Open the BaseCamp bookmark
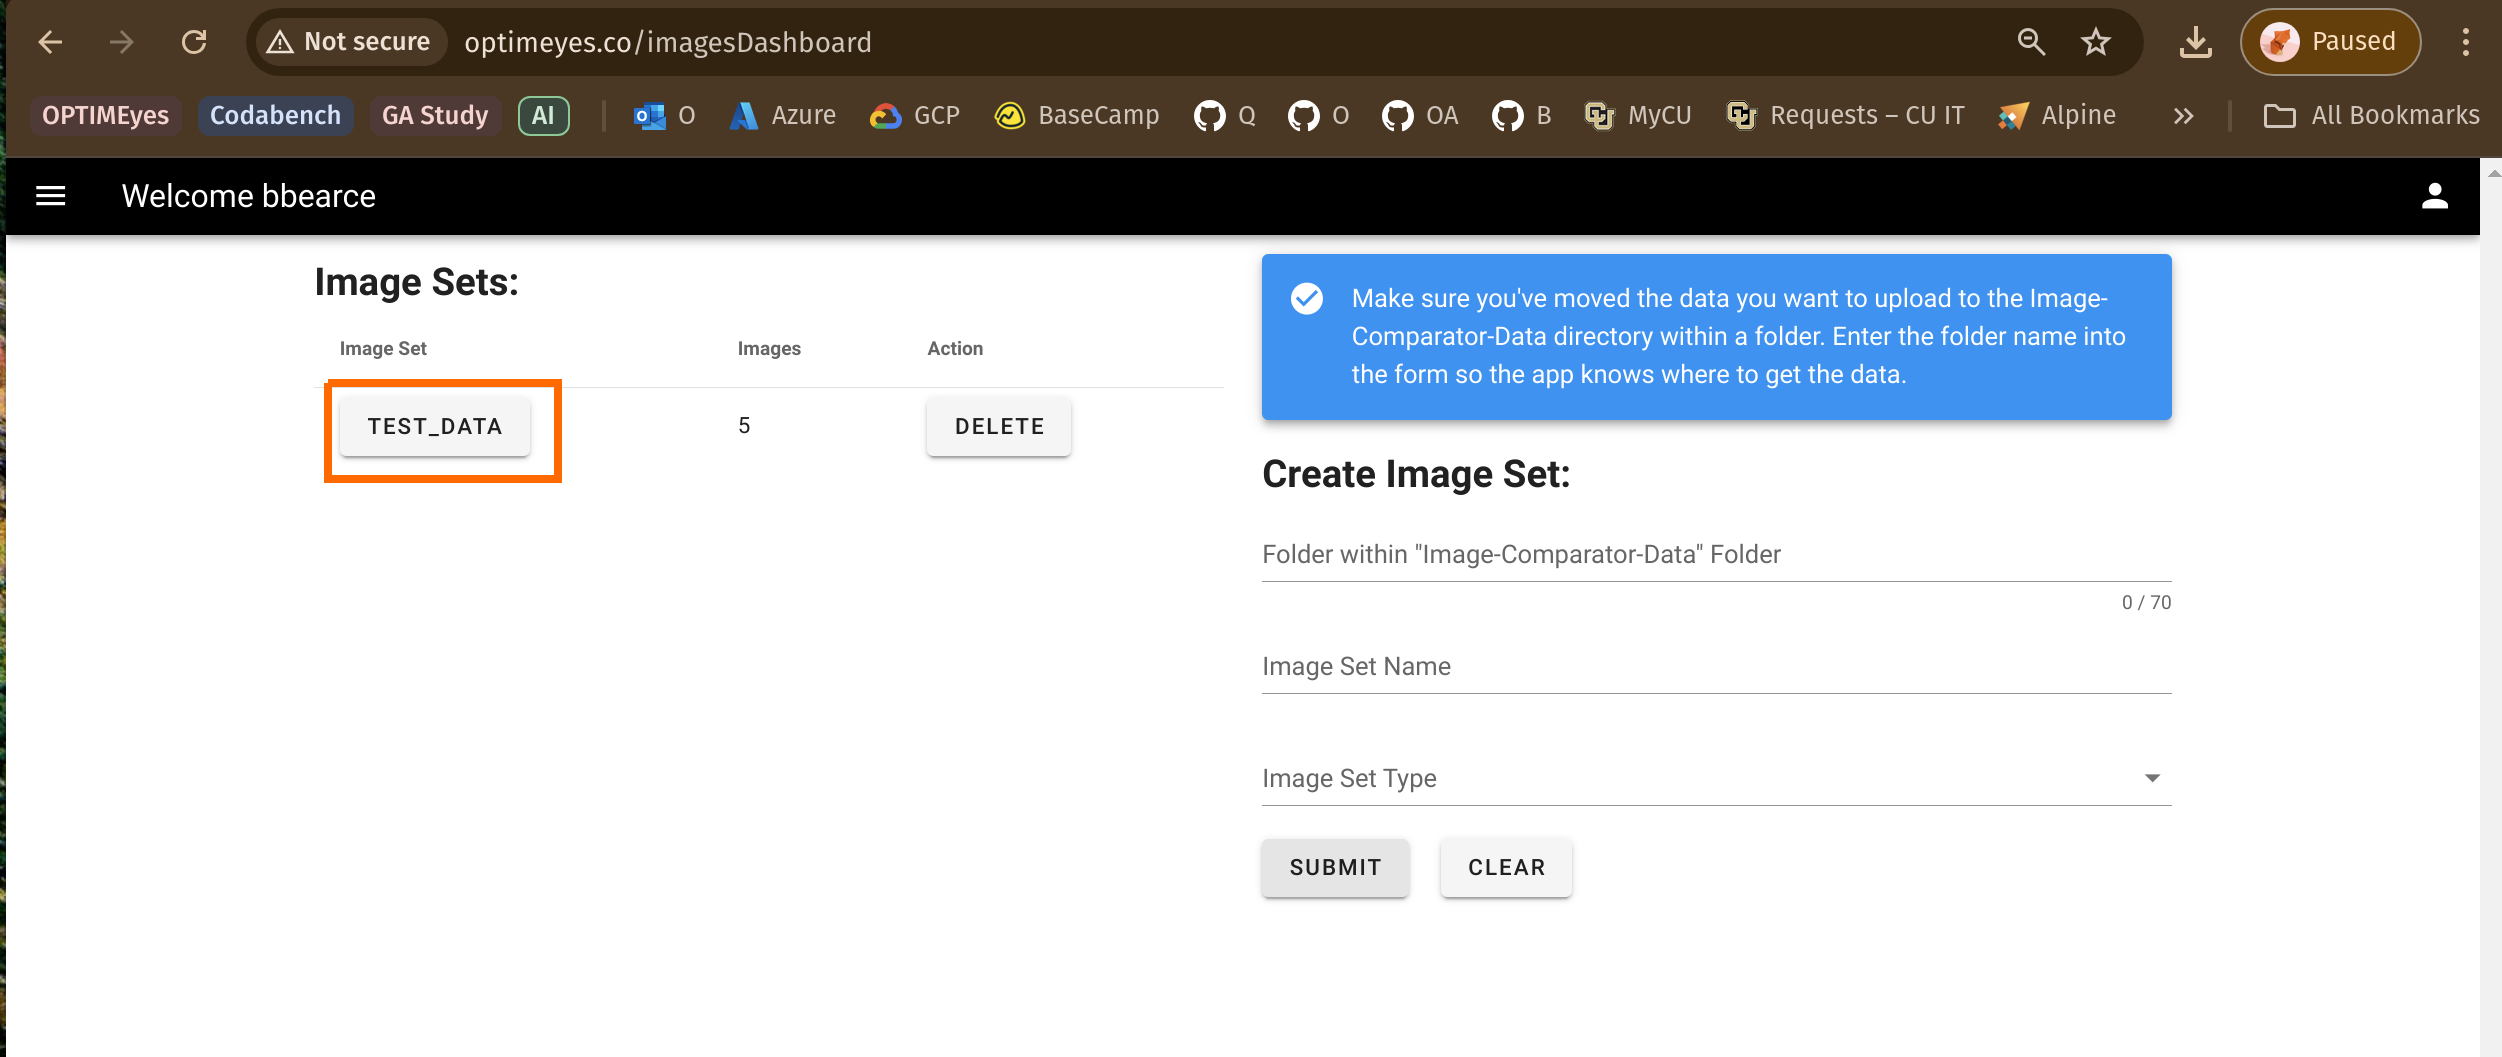The width and height of the screenshot is (2502, 1057). pos(1077,116)
